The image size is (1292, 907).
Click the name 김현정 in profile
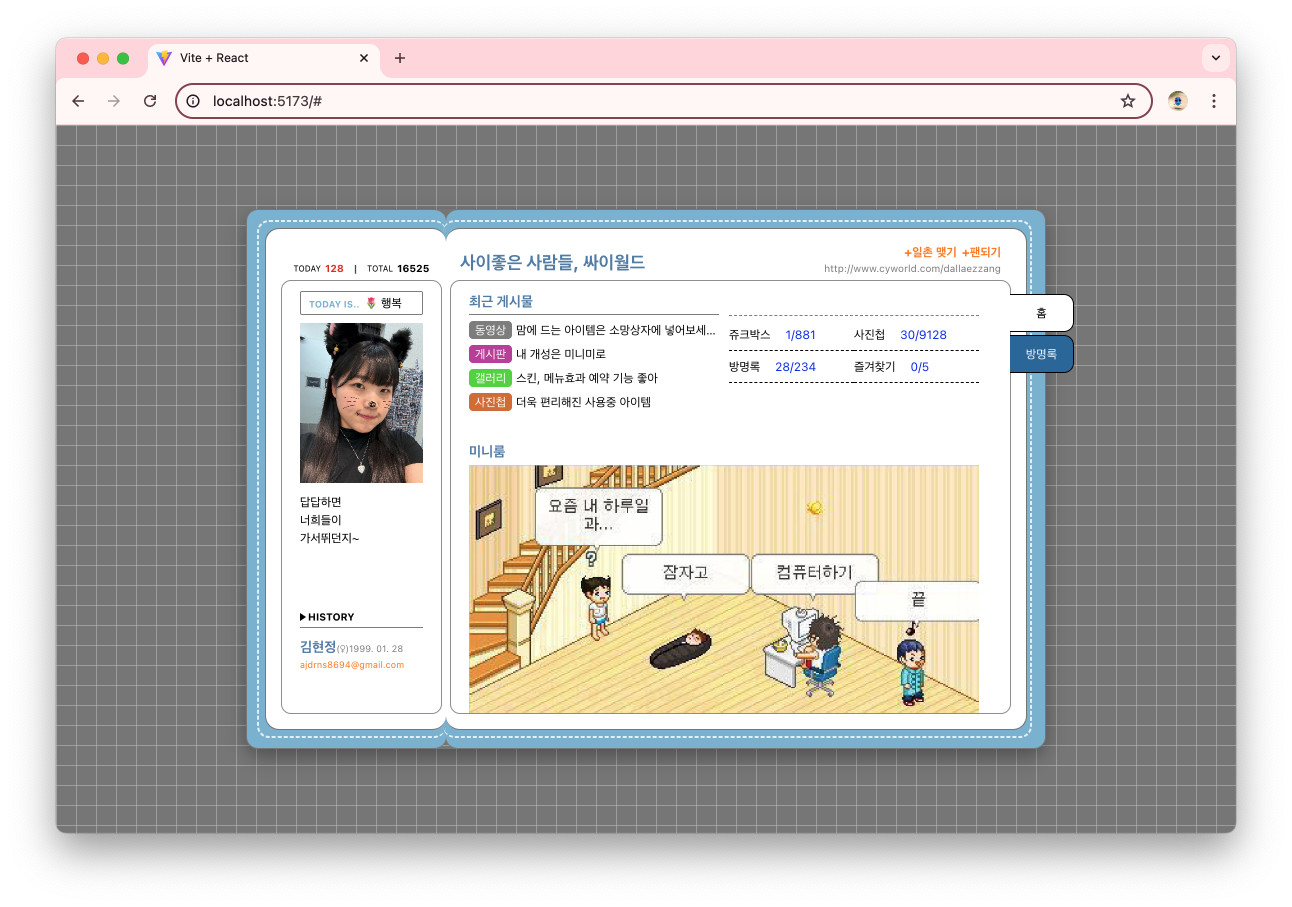tap(318, 647)
